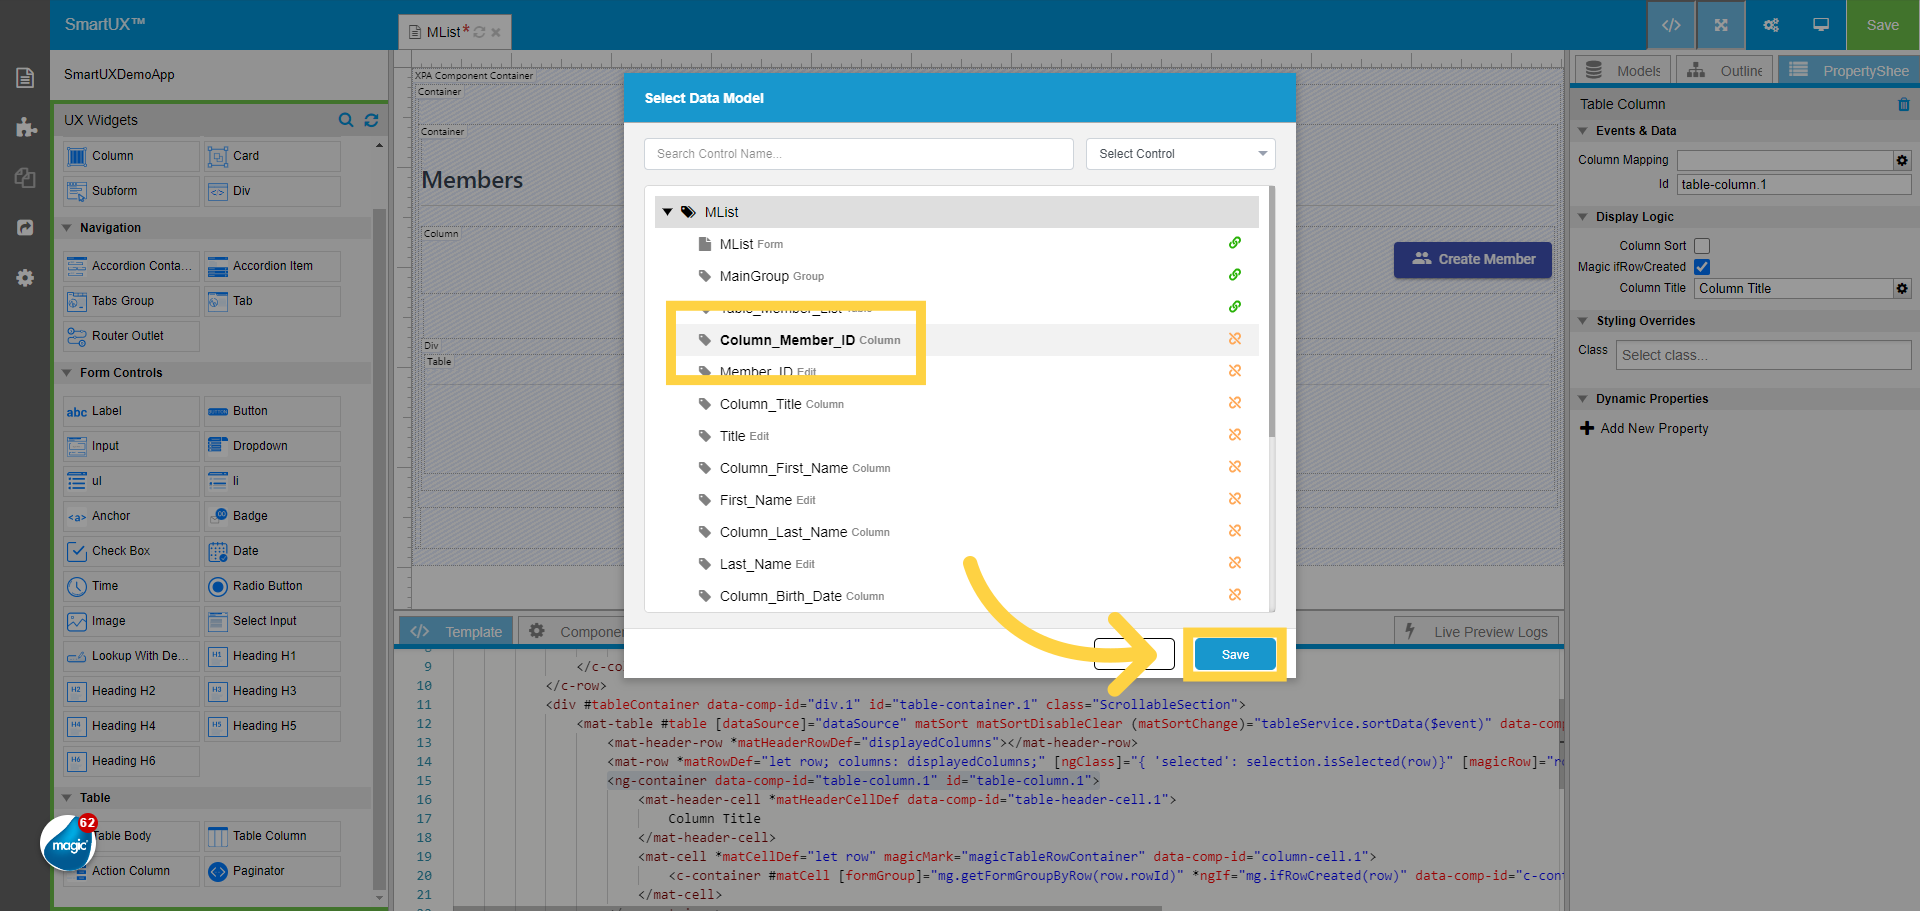The image size is (1920, 911).
Task: Open the Select Control dropdown
Action: tap(1180, 154)
